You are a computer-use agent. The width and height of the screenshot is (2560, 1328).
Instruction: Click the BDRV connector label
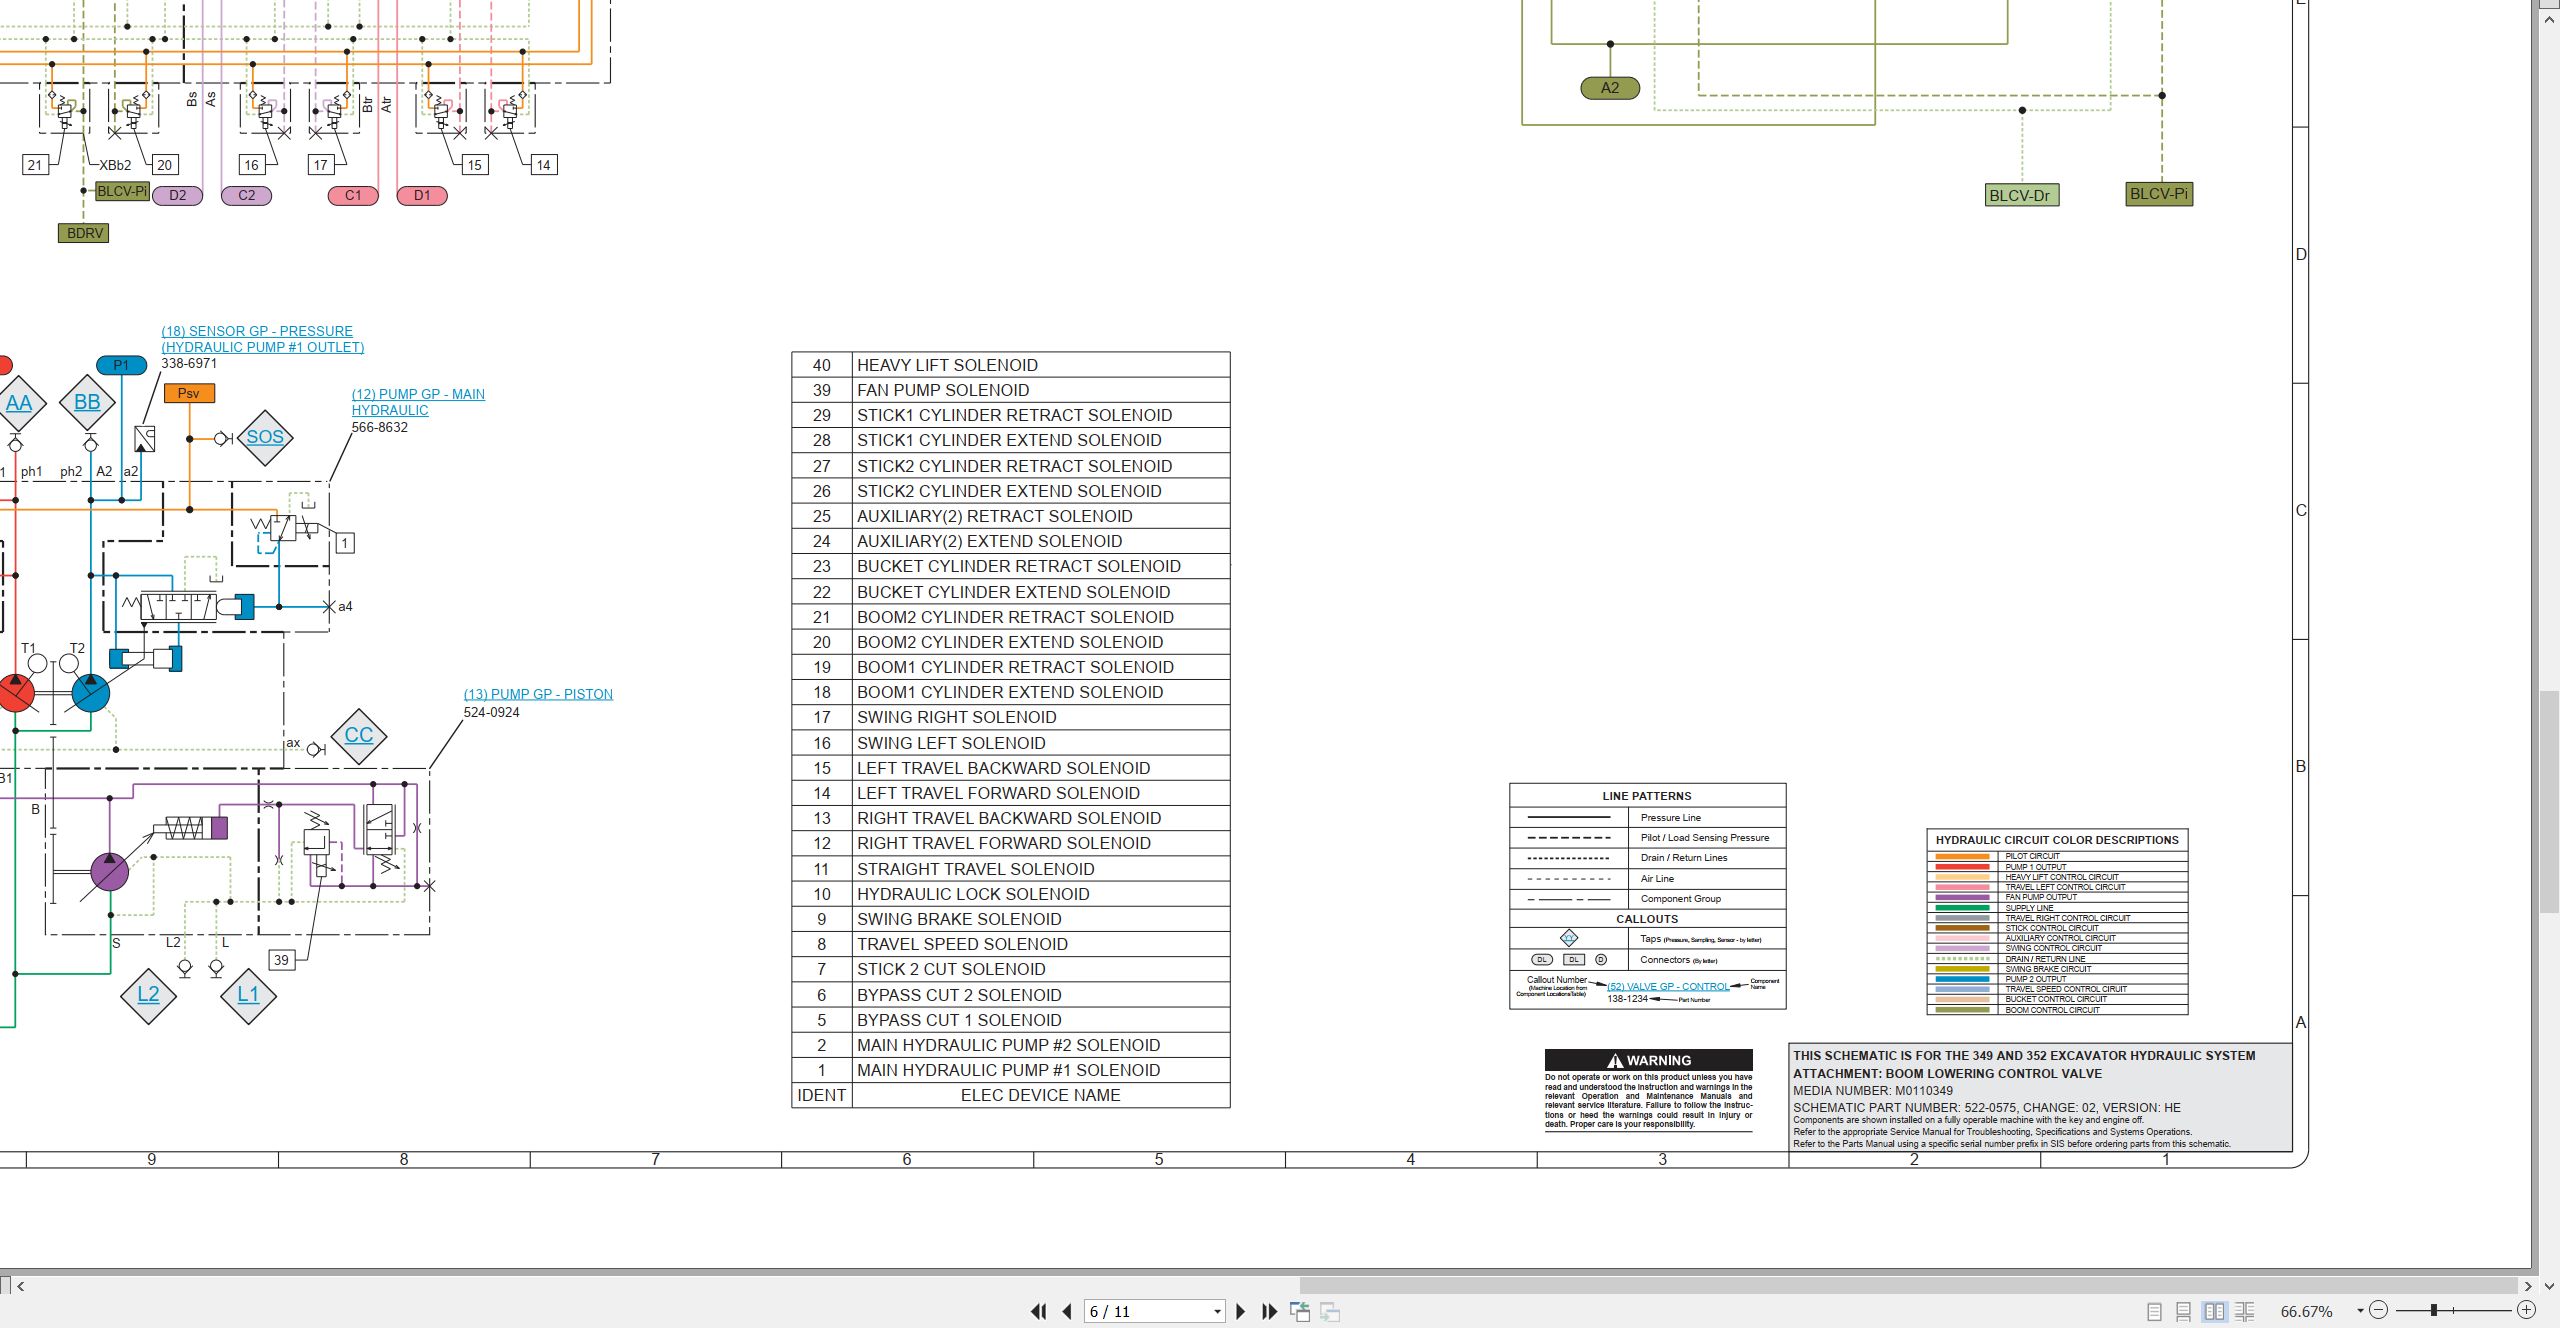[84, 233]
